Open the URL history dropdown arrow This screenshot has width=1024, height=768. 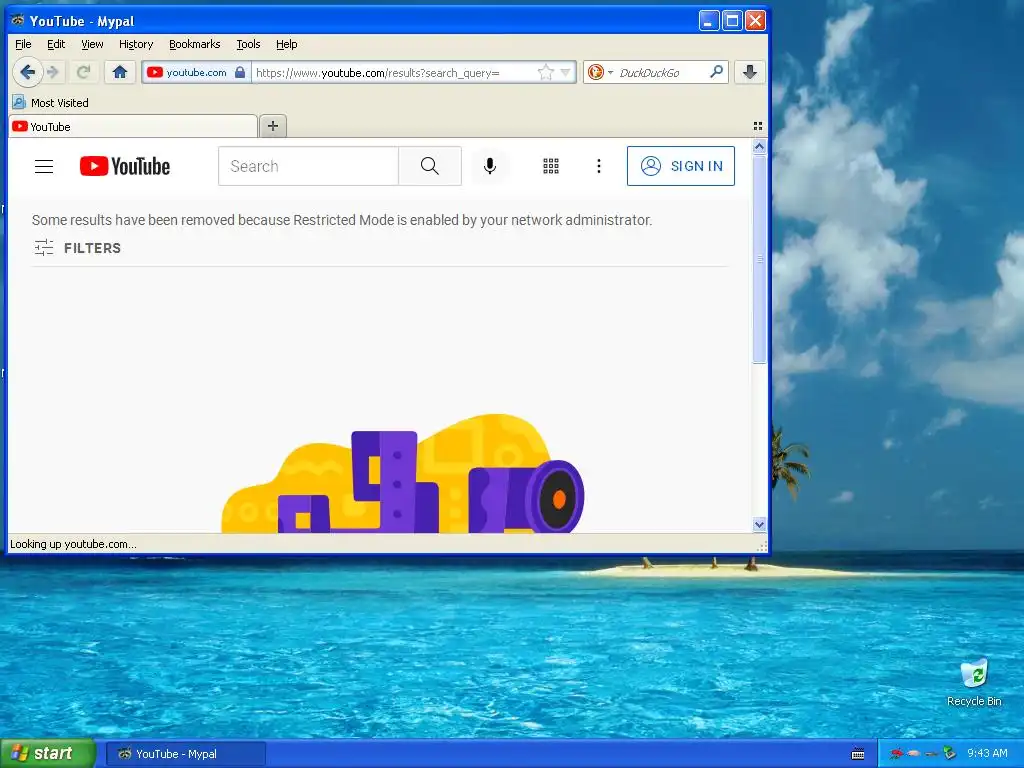(x=566, y=72)
